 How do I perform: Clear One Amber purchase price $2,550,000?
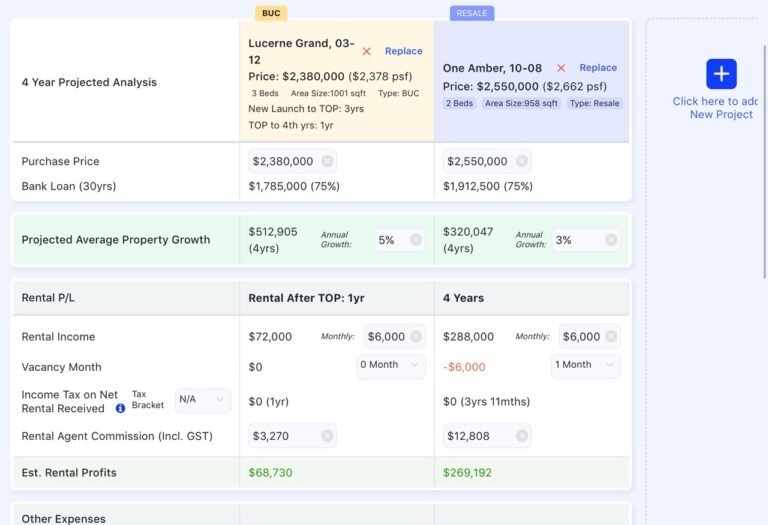pyautogui.click(x=522, y=161)
